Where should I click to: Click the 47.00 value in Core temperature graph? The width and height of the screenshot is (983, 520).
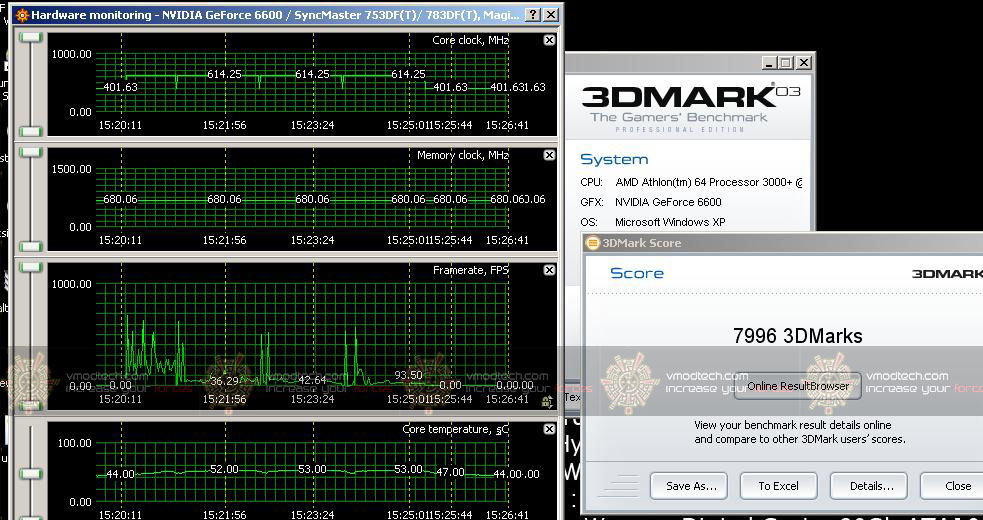pos(450,472)
